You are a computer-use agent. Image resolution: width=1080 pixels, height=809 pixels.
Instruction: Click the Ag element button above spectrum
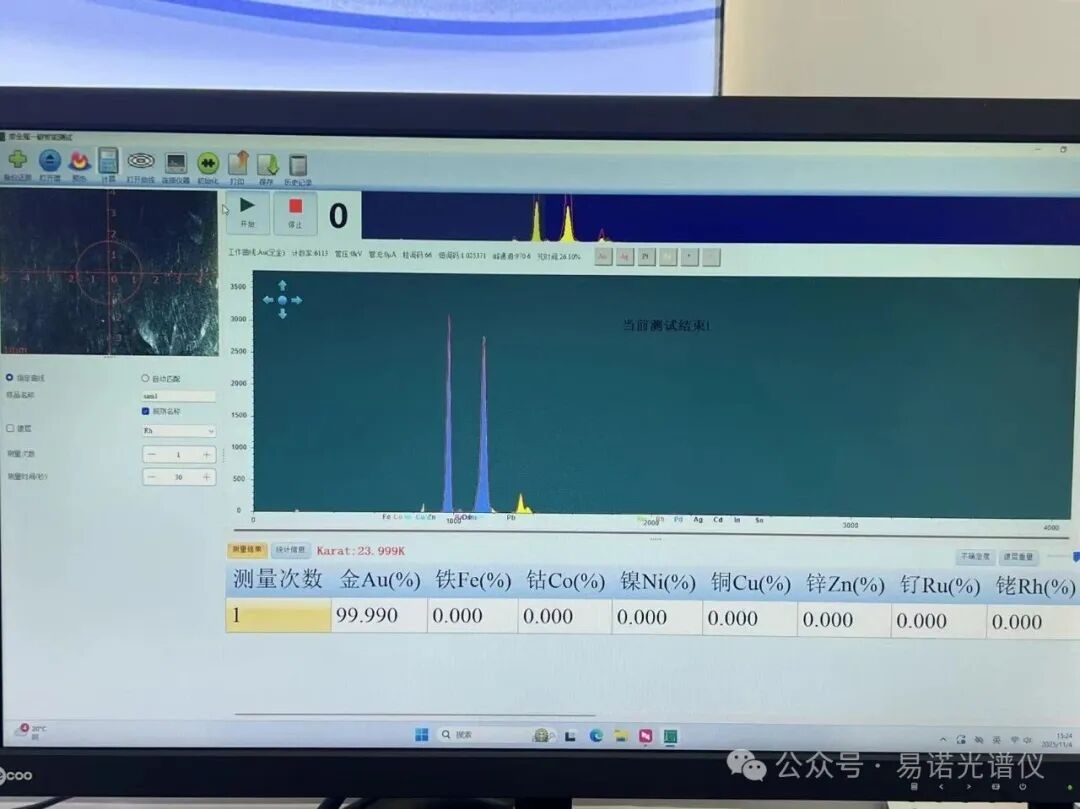tap(625, 256)
